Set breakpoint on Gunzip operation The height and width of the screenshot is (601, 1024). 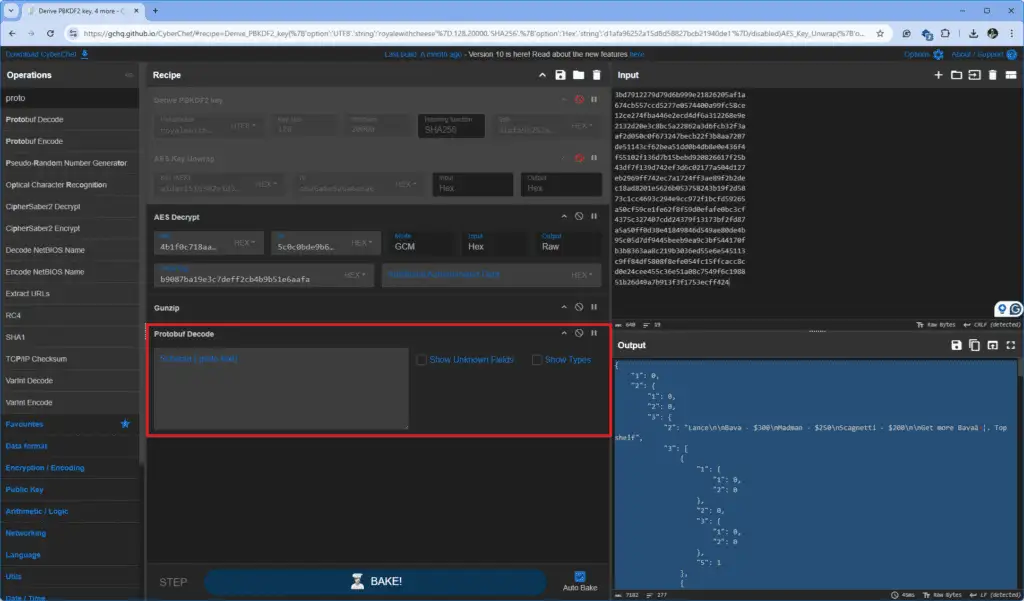[x=594, y=307]
